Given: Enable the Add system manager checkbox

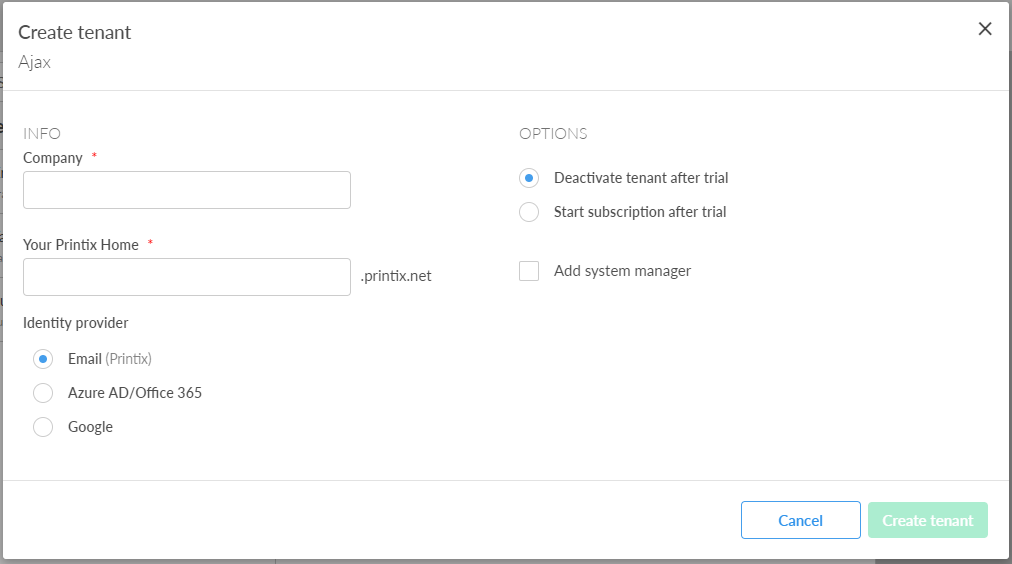Looking at the screenshot, I should click(x=529, y=271).
